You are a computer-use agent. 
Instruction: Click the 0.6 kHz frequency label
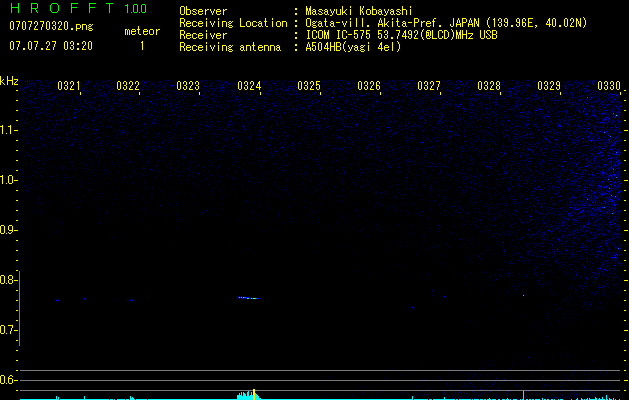pyautogui.click(x=7, y=380)
